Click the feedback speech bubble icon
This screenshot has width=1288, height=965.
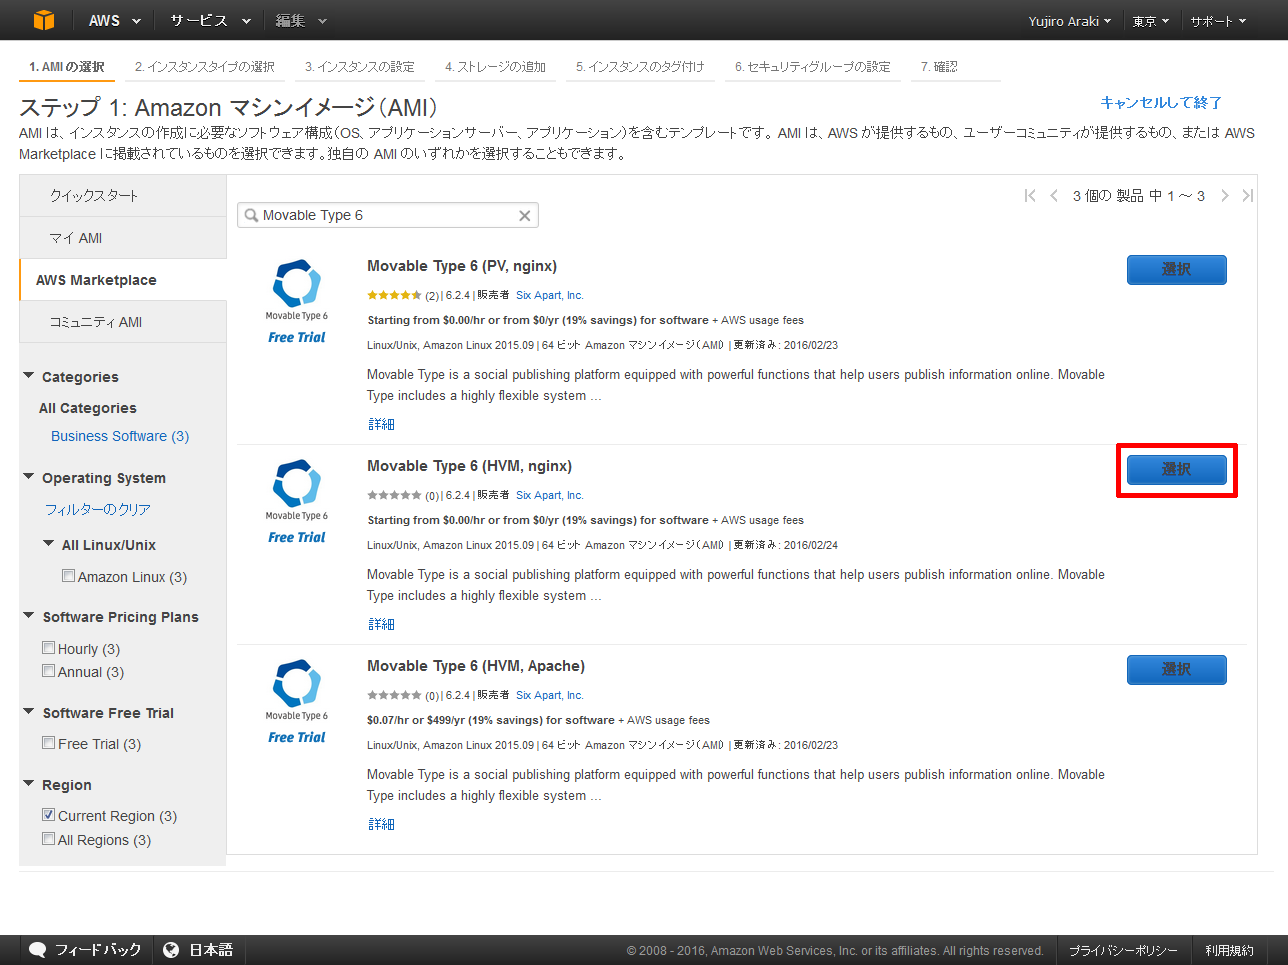click(x=38, y=950)
